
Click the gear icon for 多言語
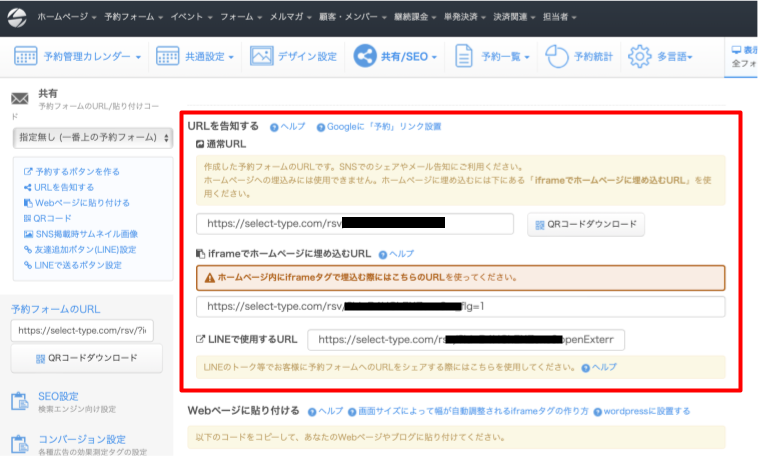[x=639, y=56]
